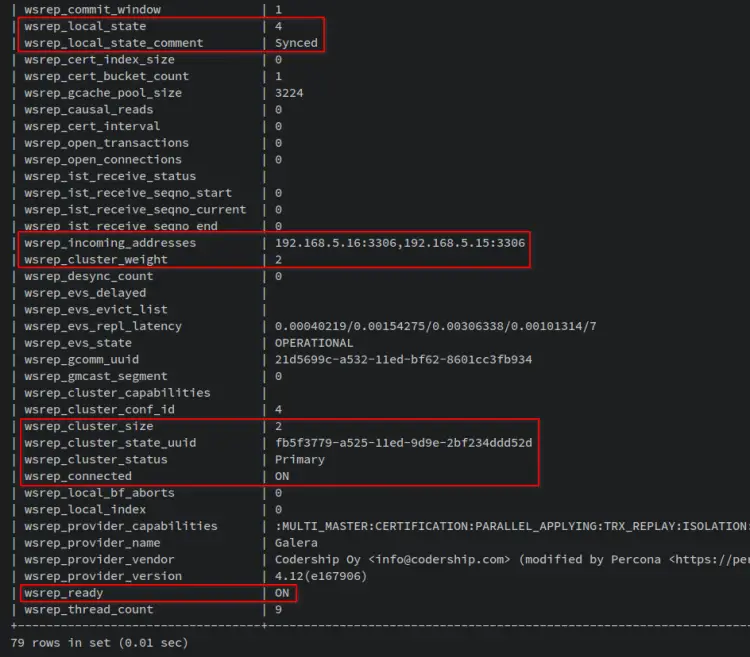The height and width of the screenshot is (657, 750).
Task: Select the value OPERATIONAL
Action: (x=314, y=343)
